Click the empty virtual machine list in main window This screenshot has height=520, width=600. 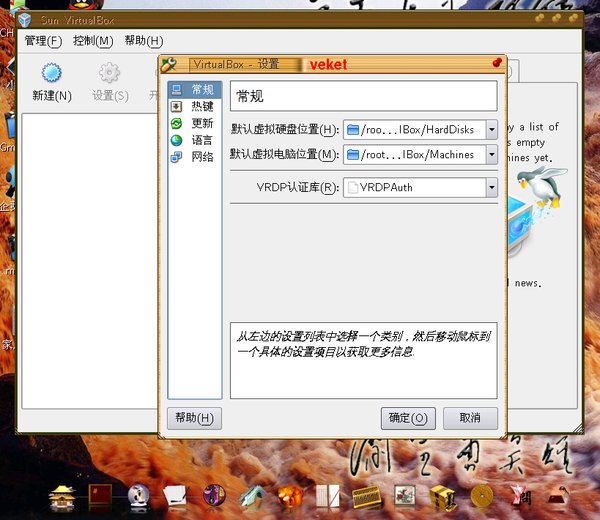(90, 261)
